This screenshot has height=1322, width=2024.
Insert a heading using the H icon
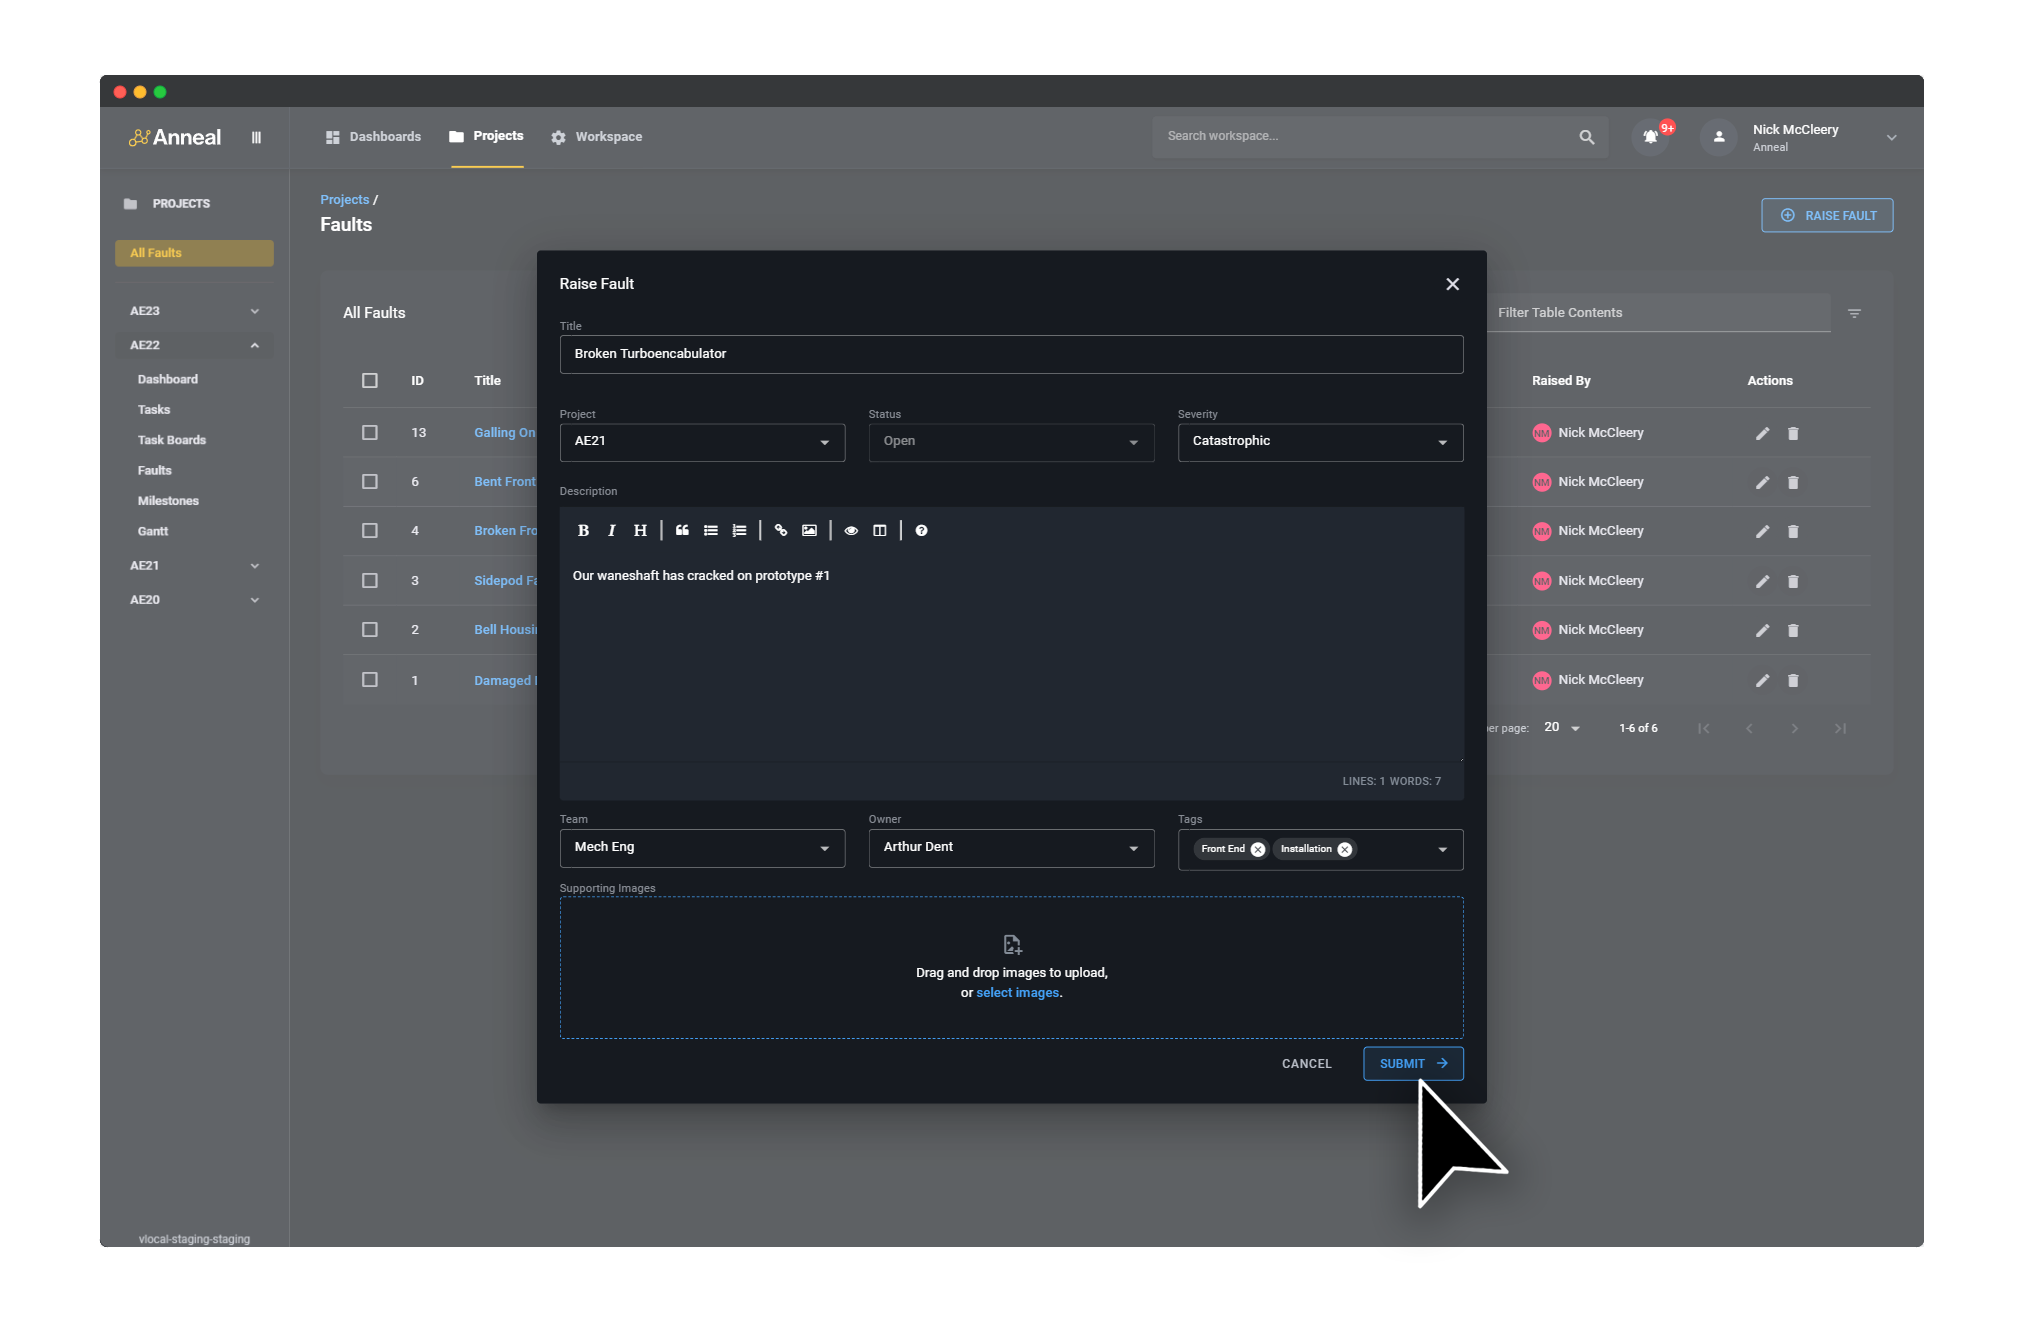[640, 530]
